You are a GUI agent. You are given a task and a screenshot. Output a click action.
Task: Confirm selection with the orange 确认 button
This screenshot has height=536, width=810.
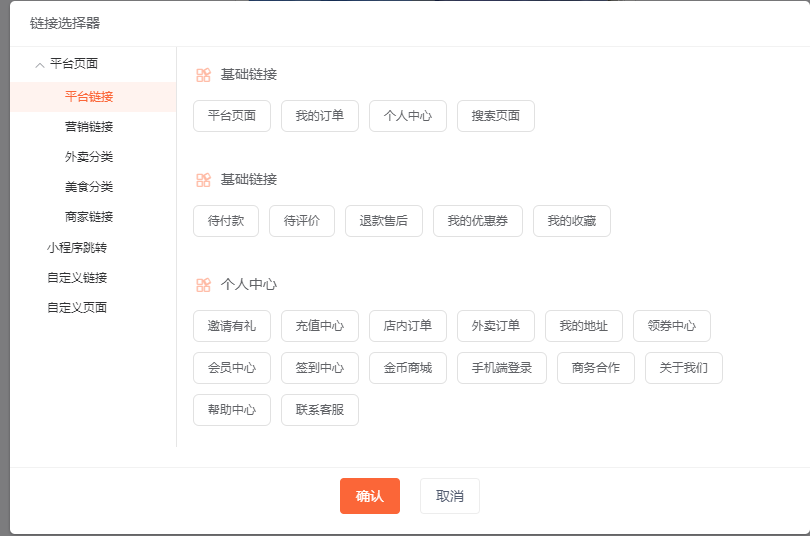370,496
